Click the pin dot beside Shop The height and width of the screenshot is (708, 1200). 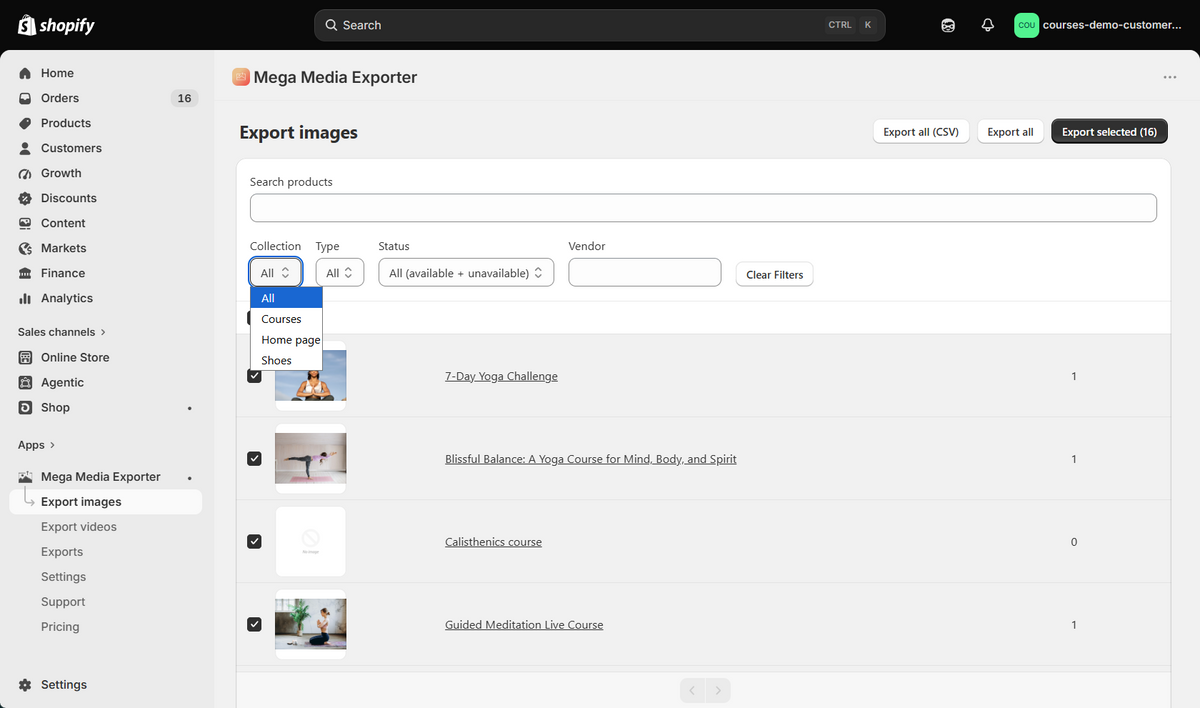(x=190, y=408)
